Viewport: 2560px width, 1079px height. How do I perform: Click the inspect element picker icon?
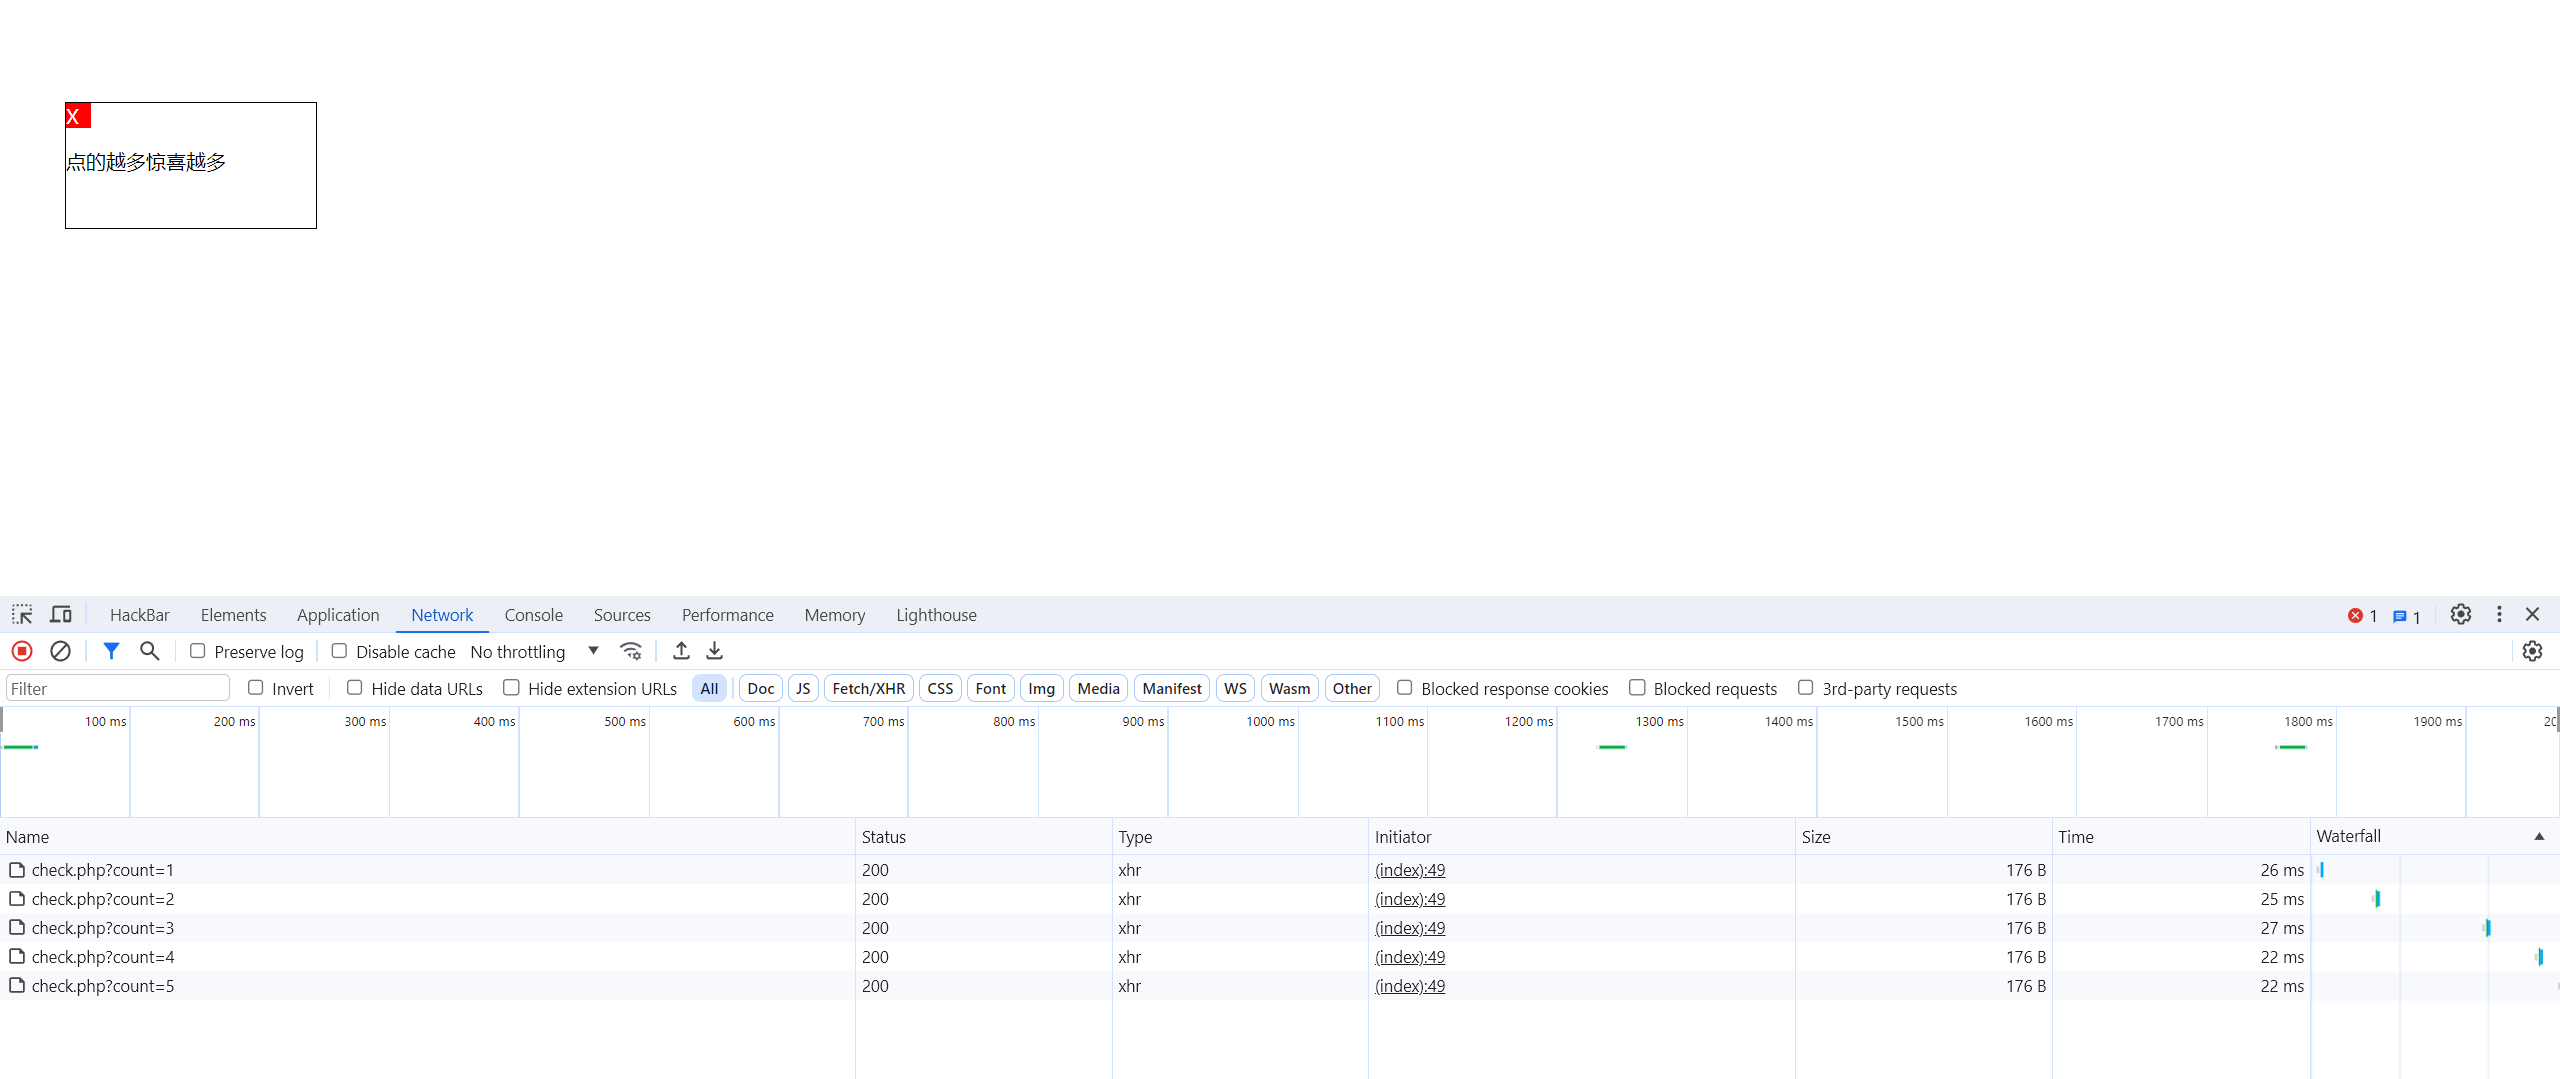pyautogui.click(x=22, y=614)
